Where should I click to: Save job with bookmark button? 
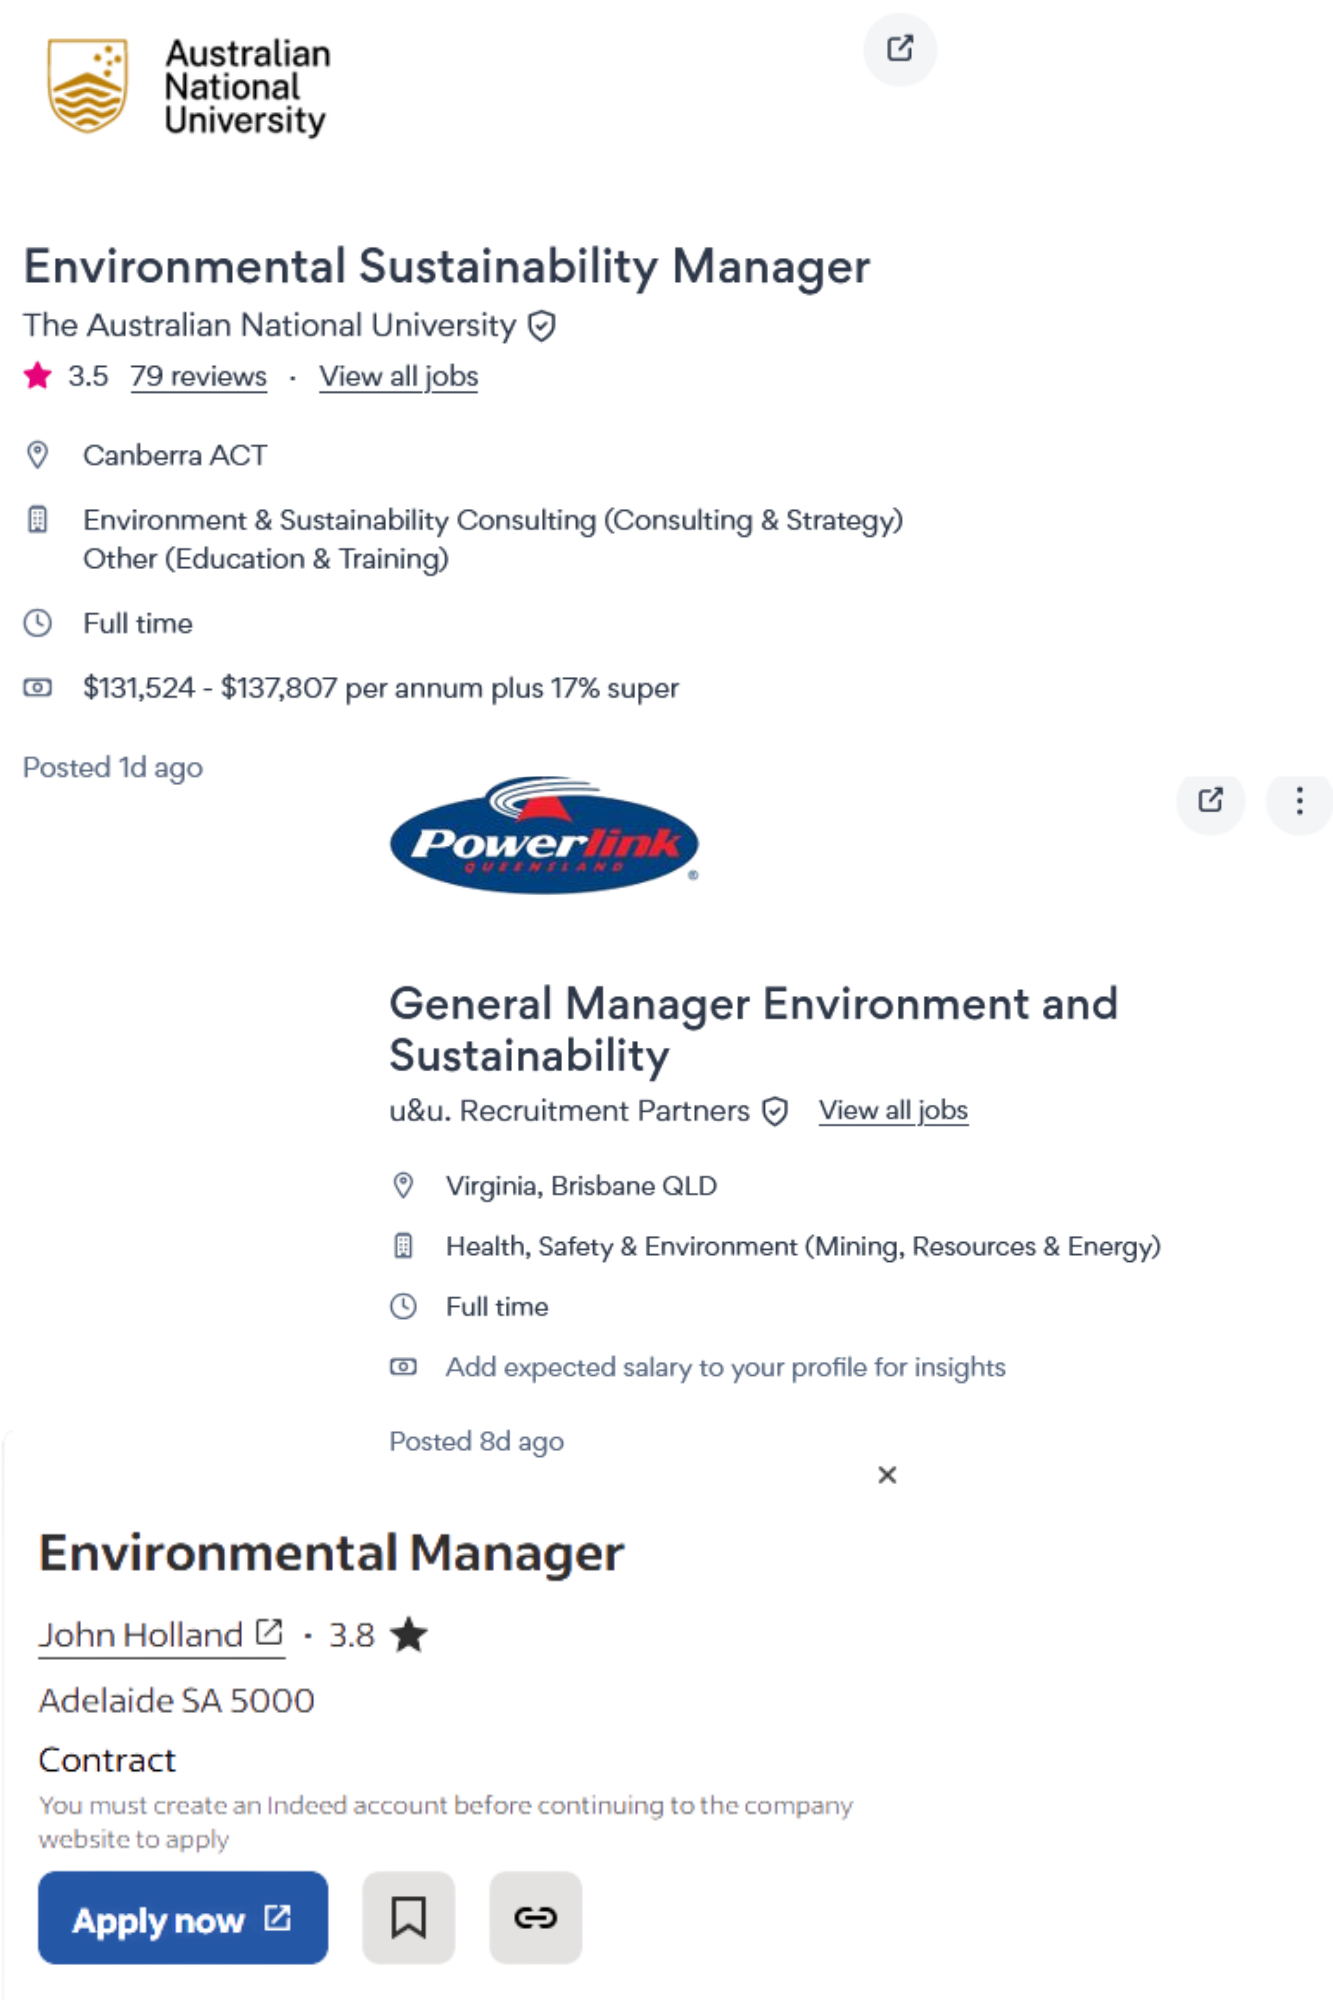point(408,1918)
